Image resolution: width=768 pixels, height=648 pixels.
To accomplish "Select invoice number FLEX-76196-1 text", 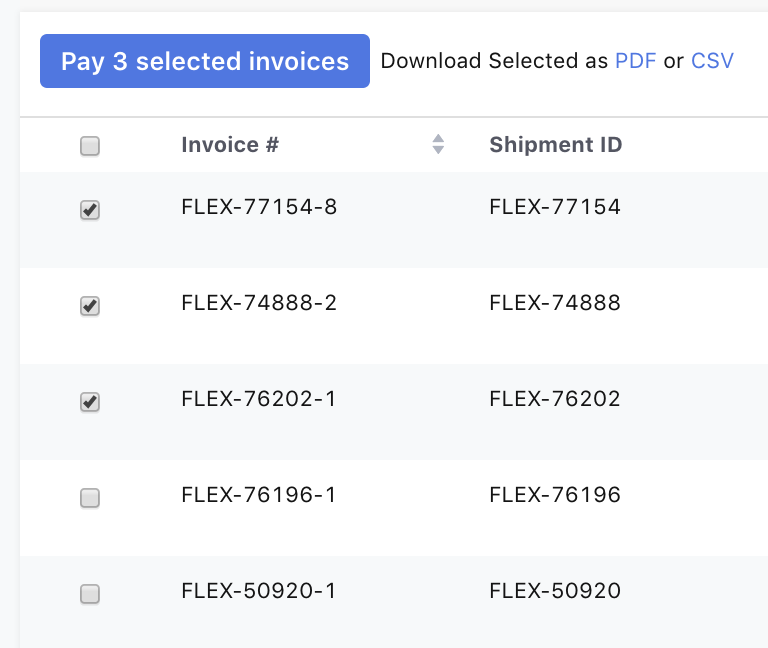I will (259, 495).
